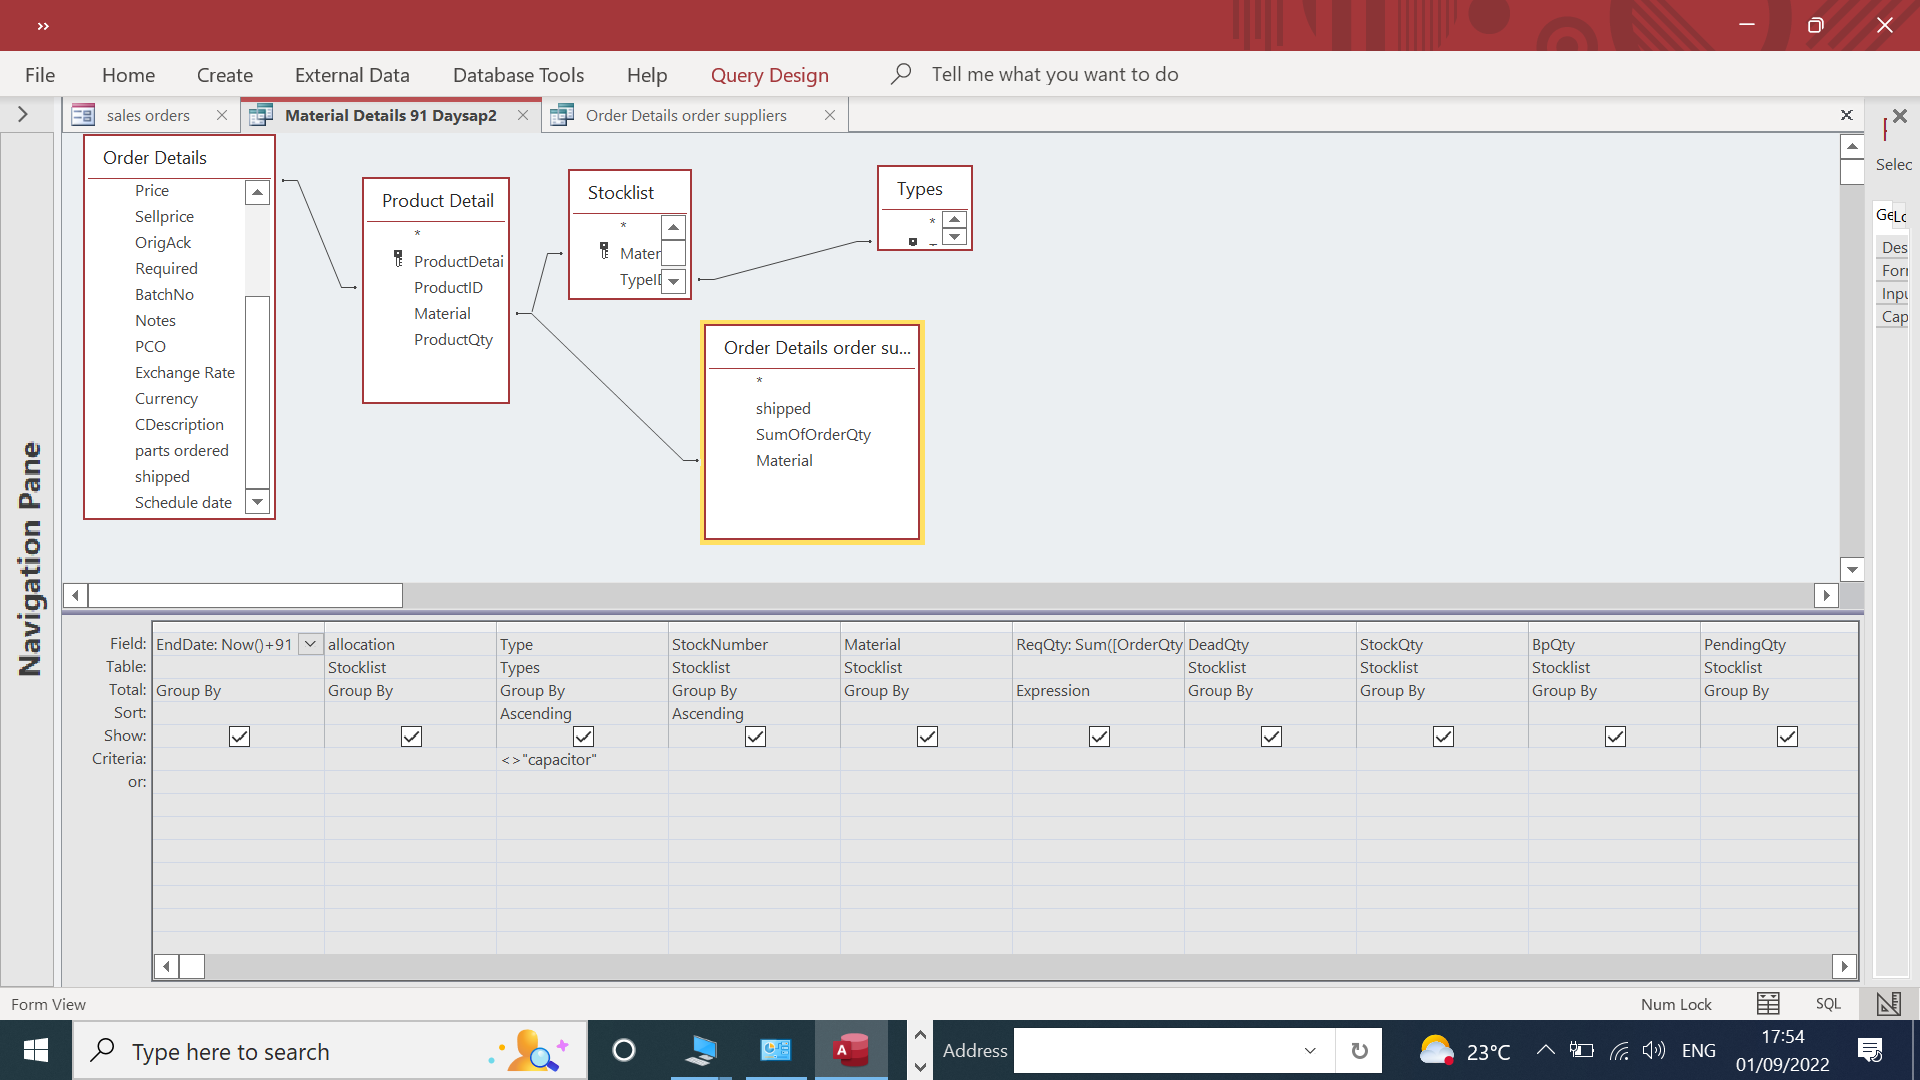Viewport: 1920px width, 1080px height.
Task: Switch to SQL View in status bar
Action: point(1828,1003)
